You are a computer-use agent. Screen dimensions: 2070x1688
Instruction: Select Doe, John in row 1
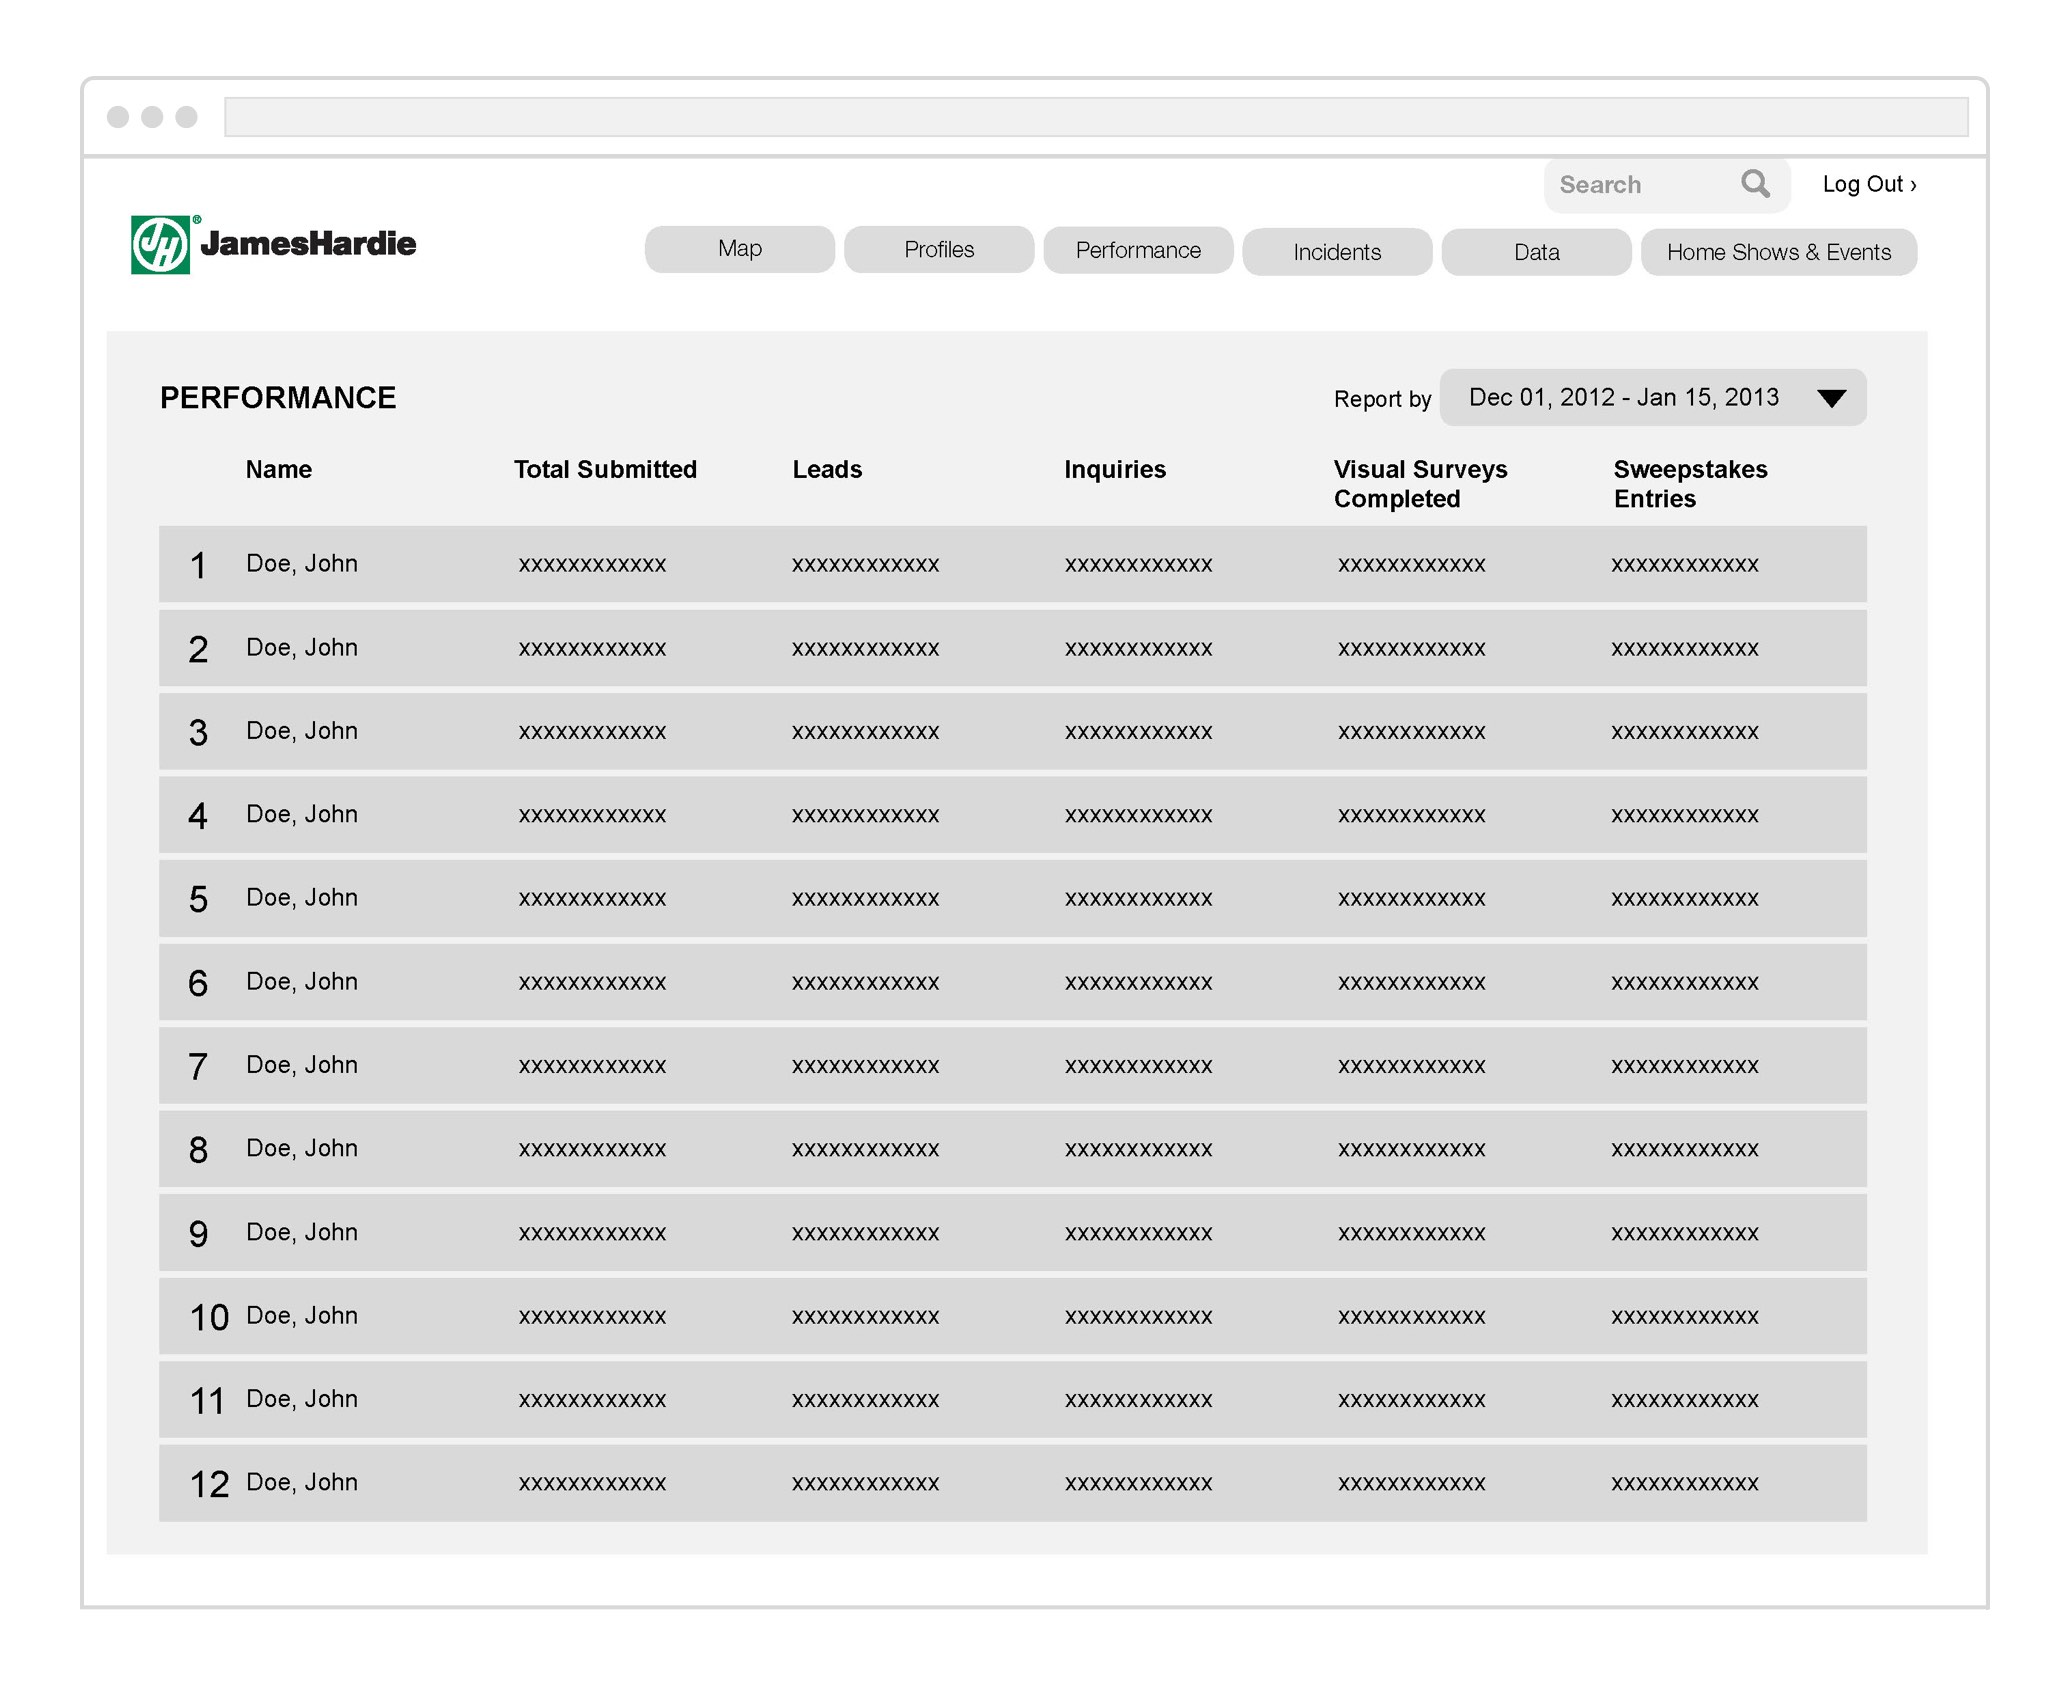[302, 564]
